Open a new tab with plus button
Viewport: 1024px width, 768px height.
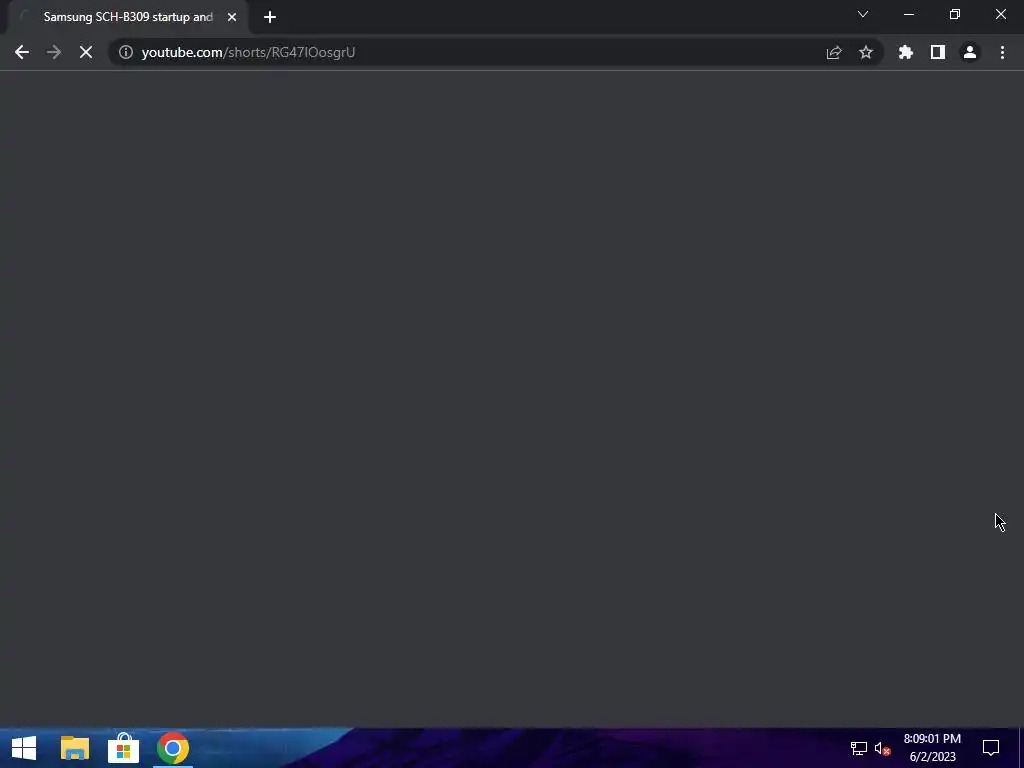click(x=270, y=17)
